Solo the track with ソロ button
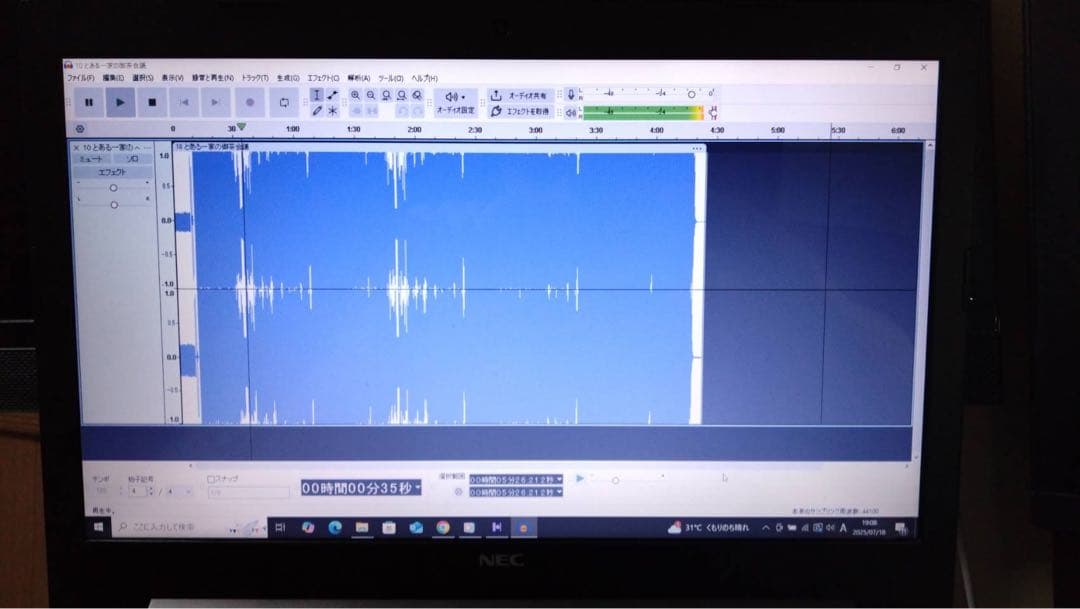1080x609 pixels. [x=132, y=159]
